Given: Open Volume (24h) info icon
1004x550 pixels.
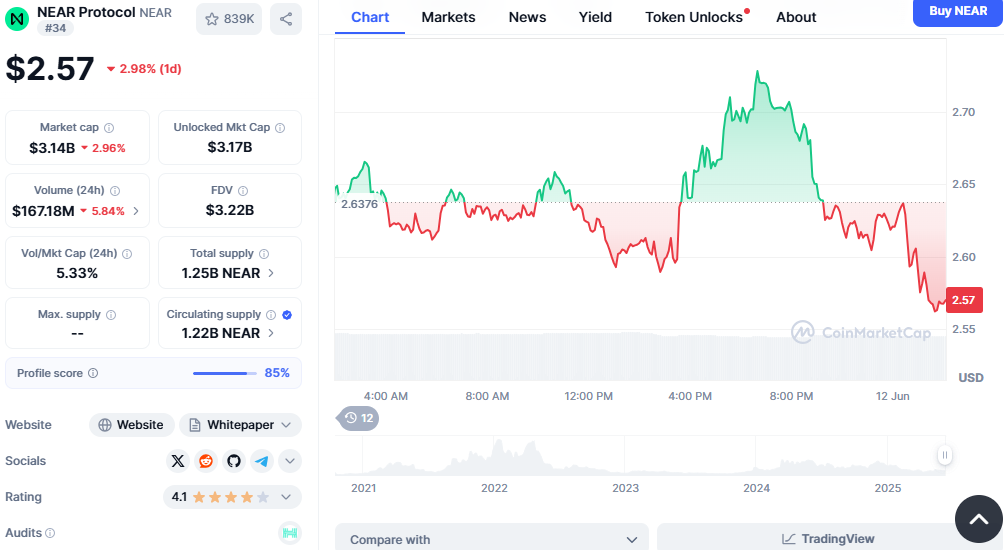Looking at the screenshot, I should pyautogui.click(x=115, y=191).
